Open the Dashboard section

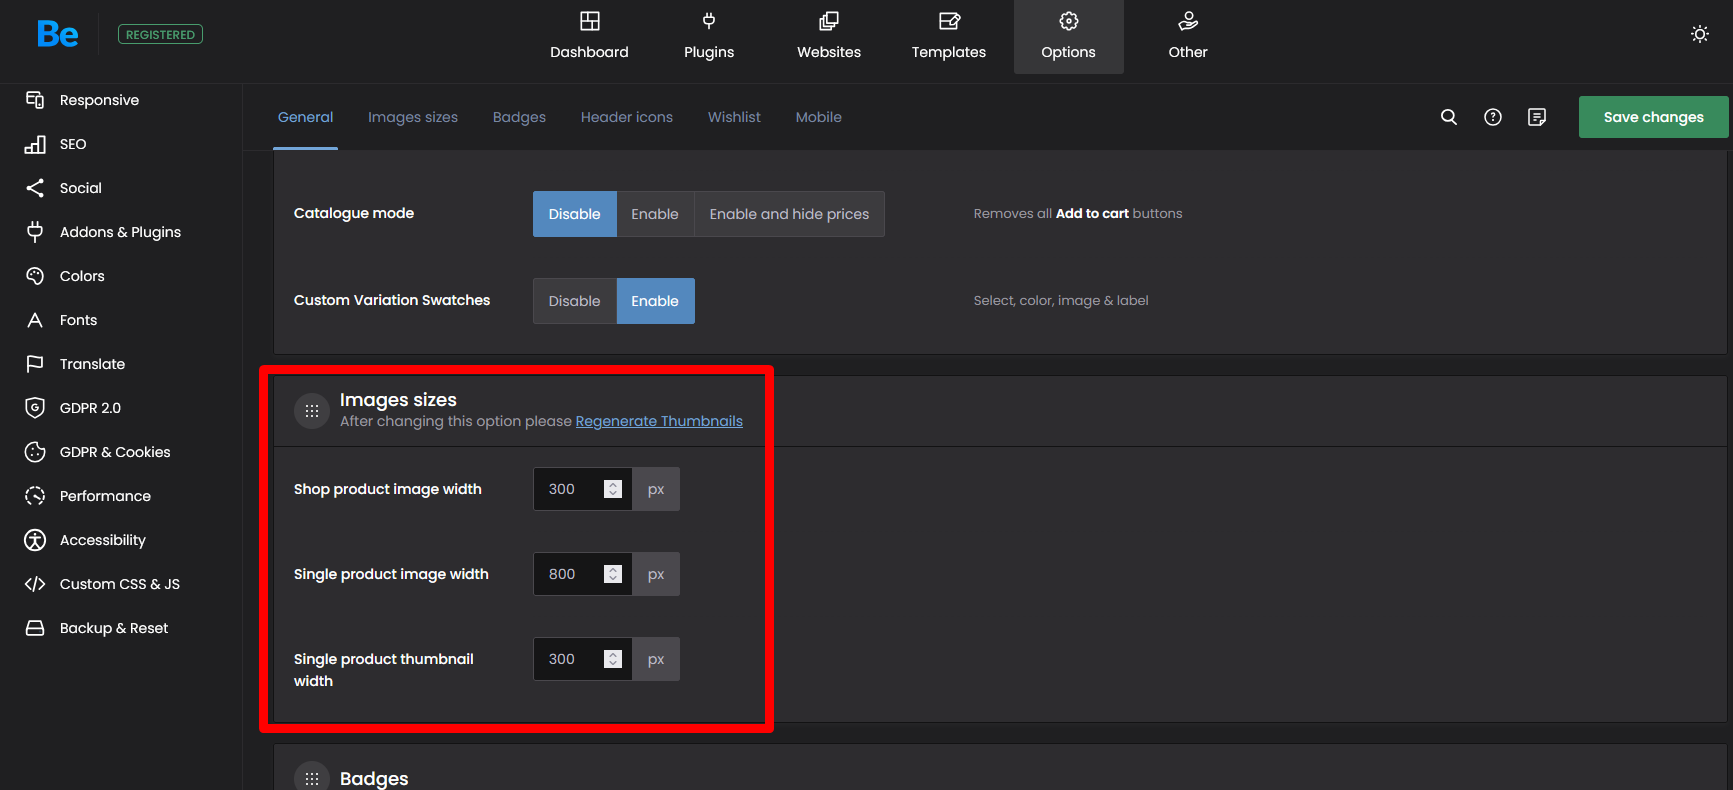pos(589,36)
